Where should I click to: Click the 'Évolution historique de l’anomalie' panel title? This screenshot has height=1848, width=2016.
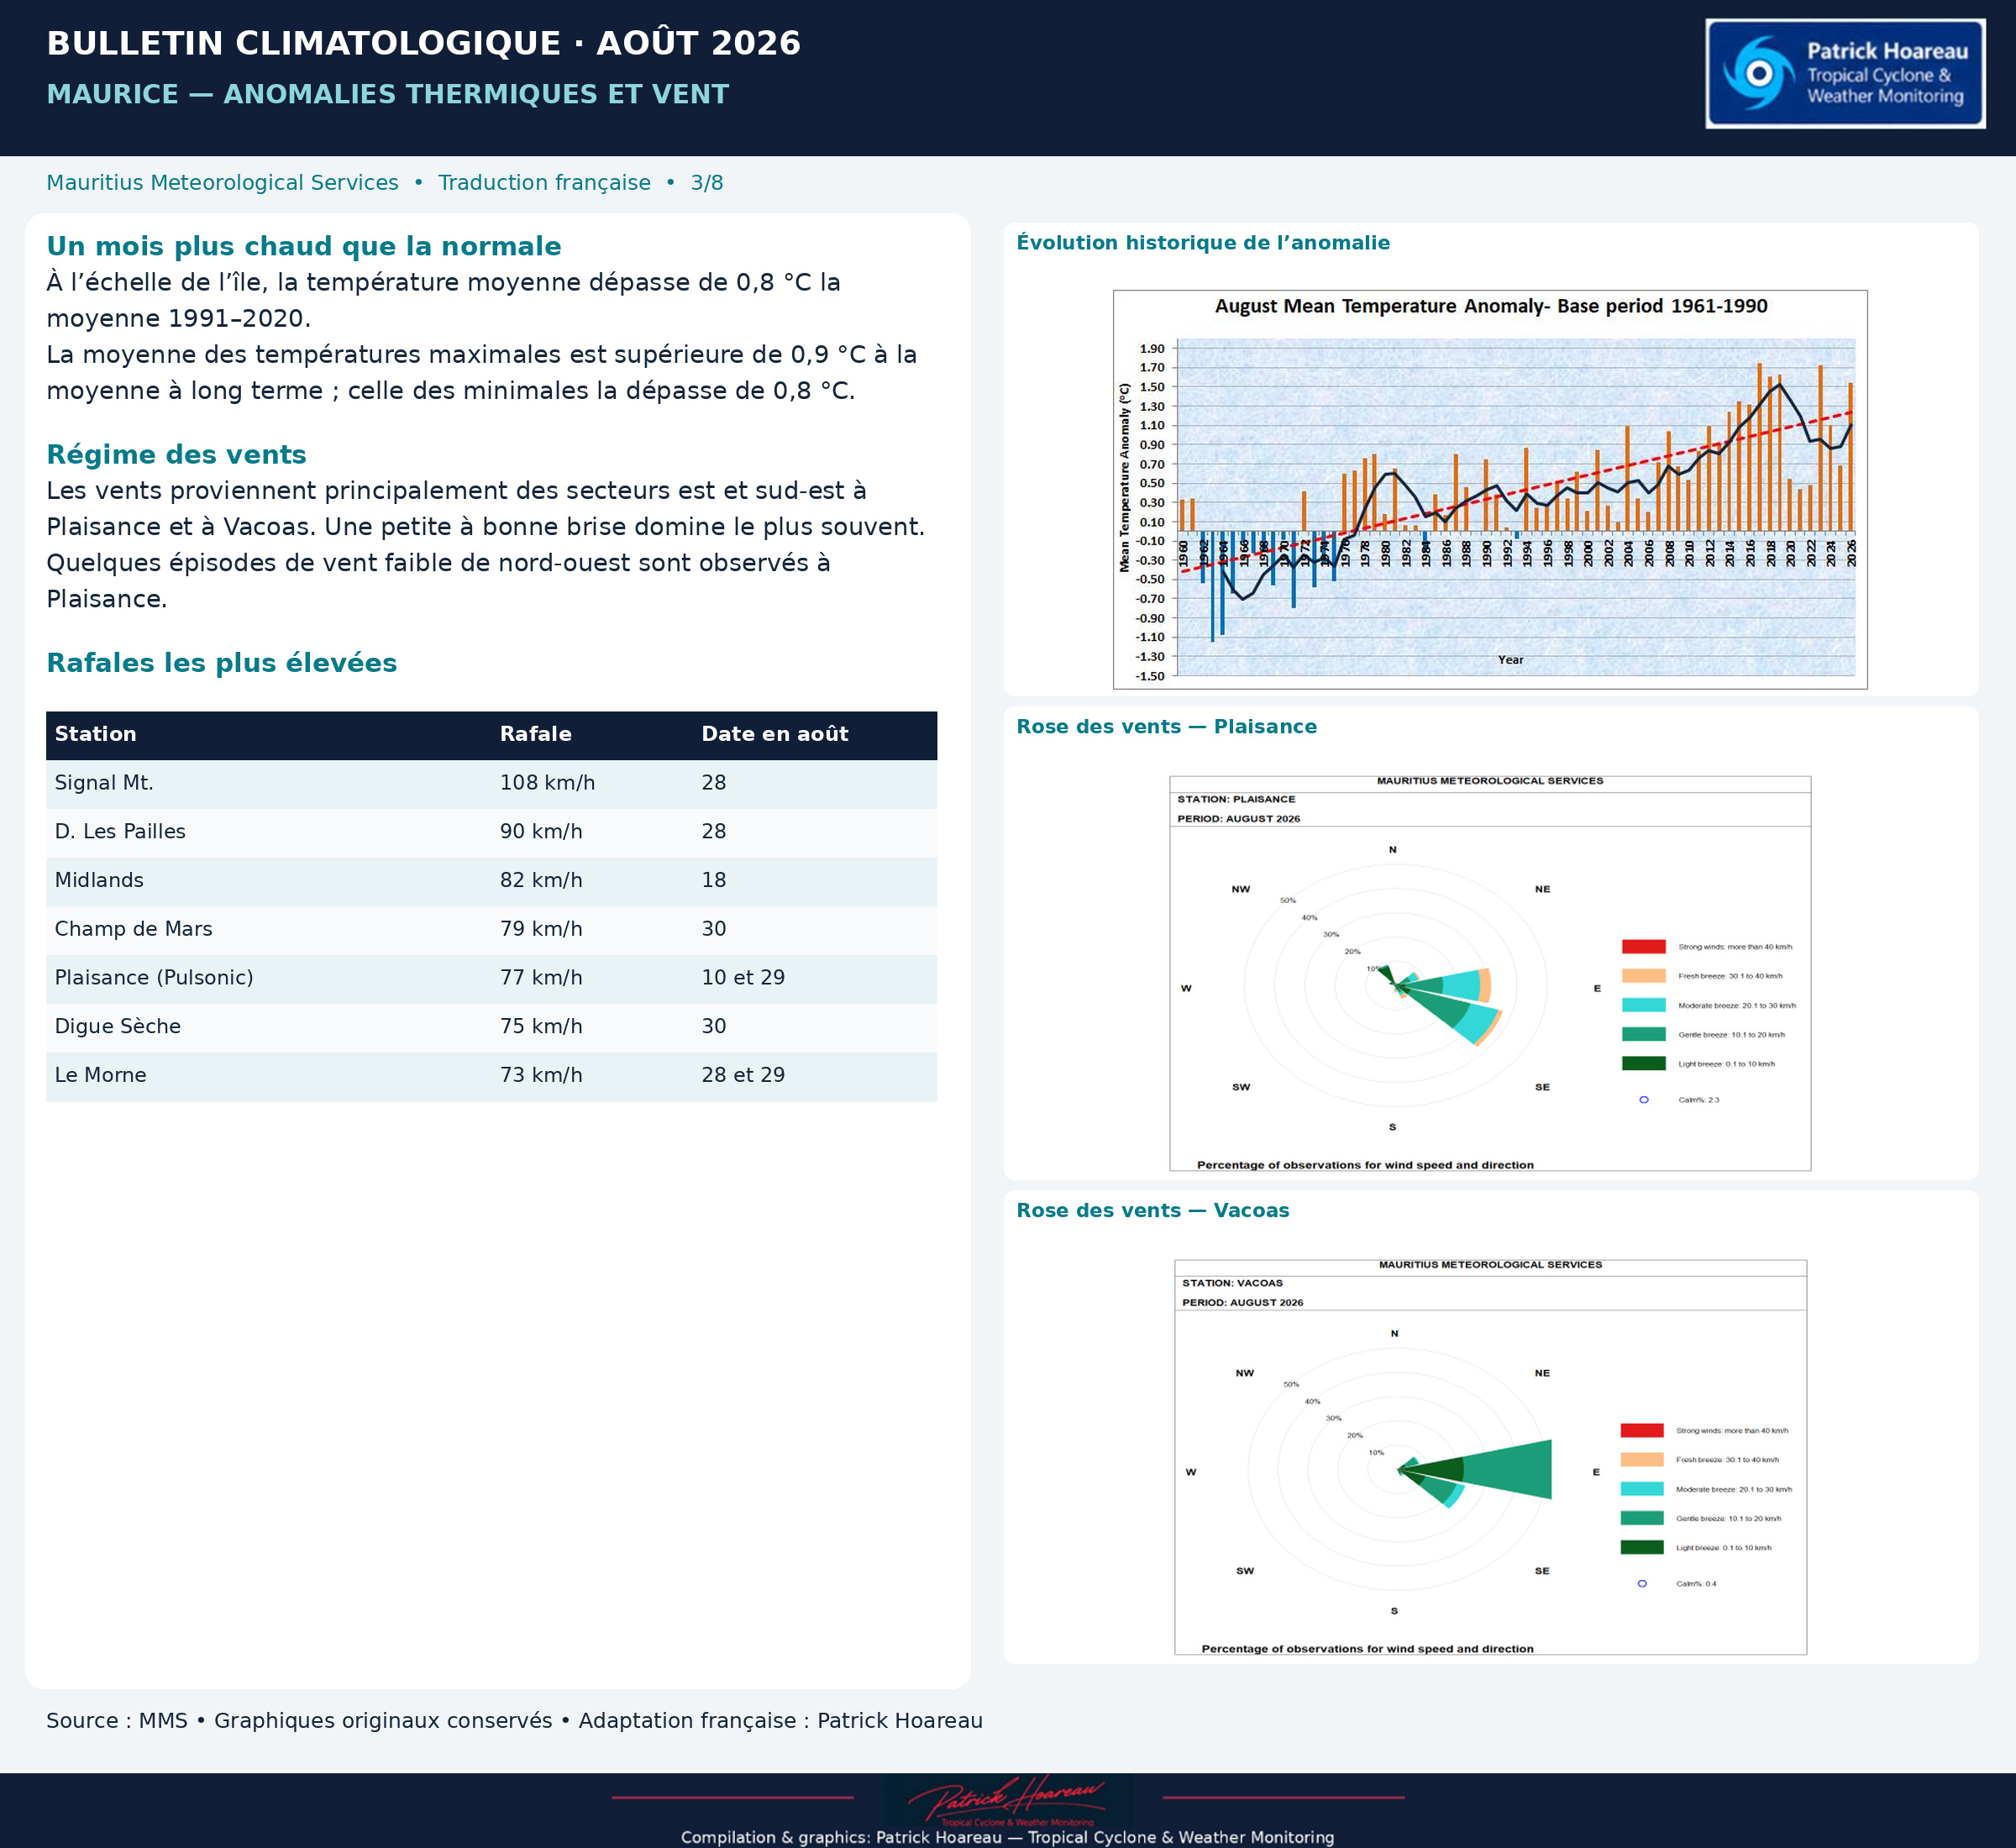click(1203, 243)
